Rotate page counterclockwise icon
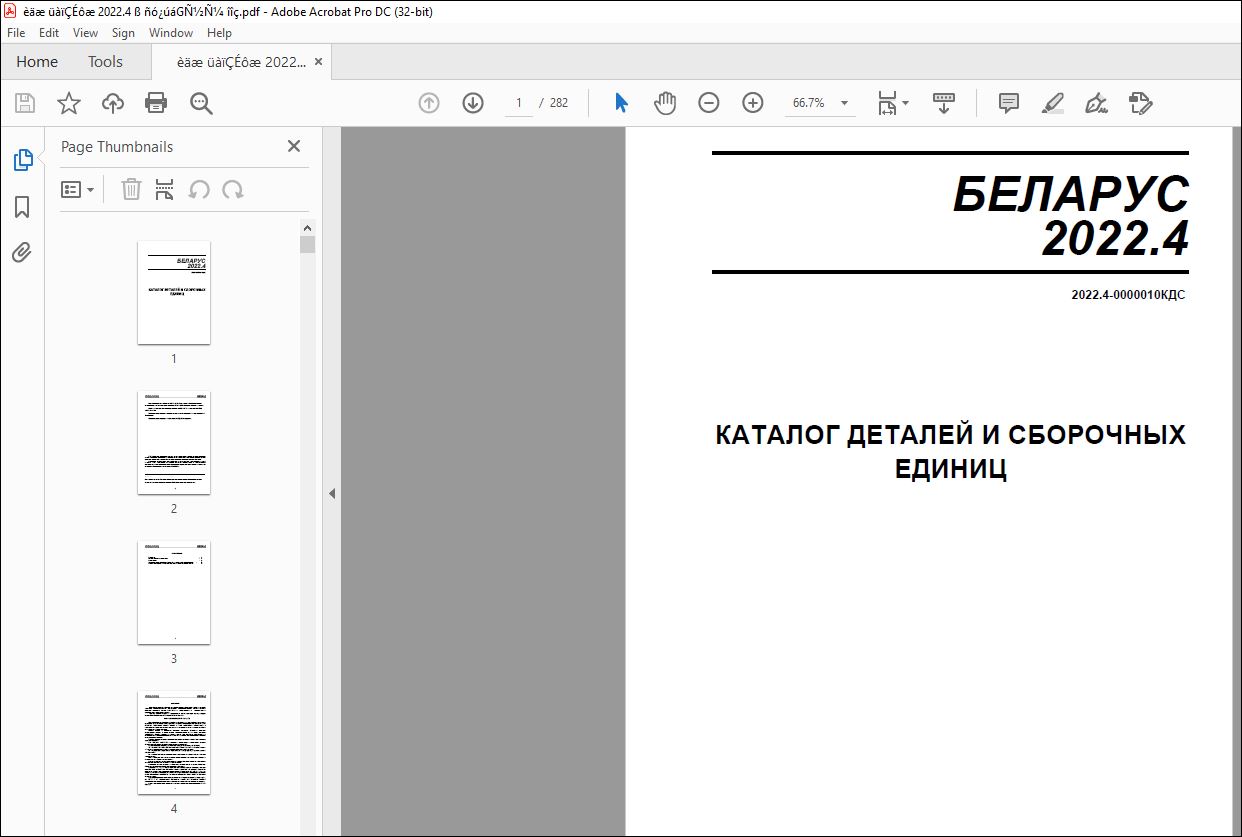Screen dimensions: 1242x837 coord(199,189)
